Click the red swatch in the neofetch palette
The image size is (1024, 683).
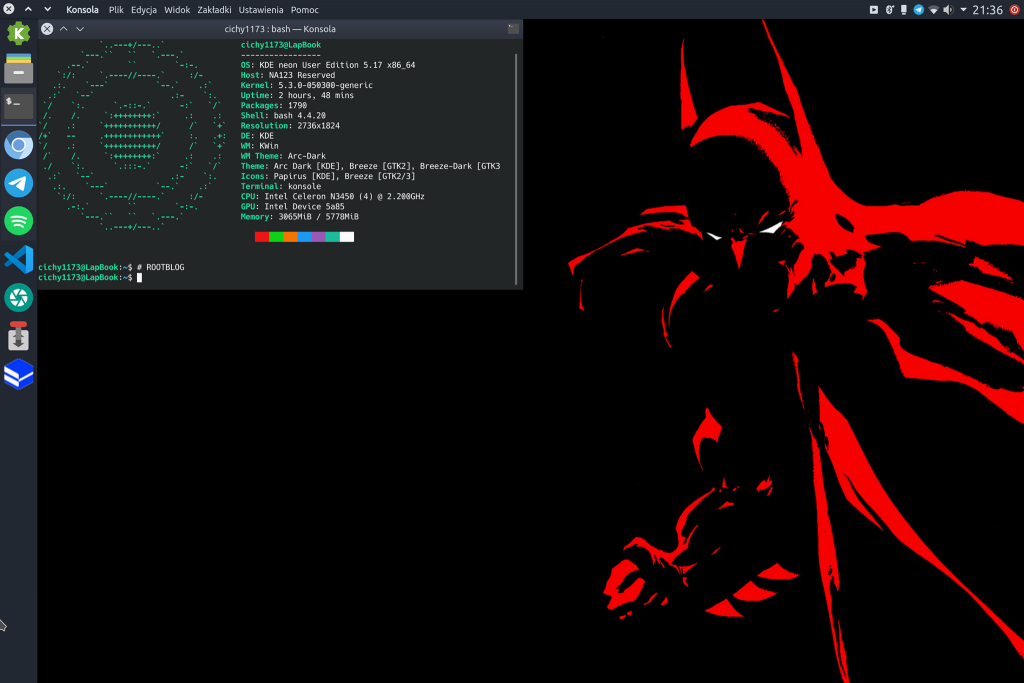(261, 236)
